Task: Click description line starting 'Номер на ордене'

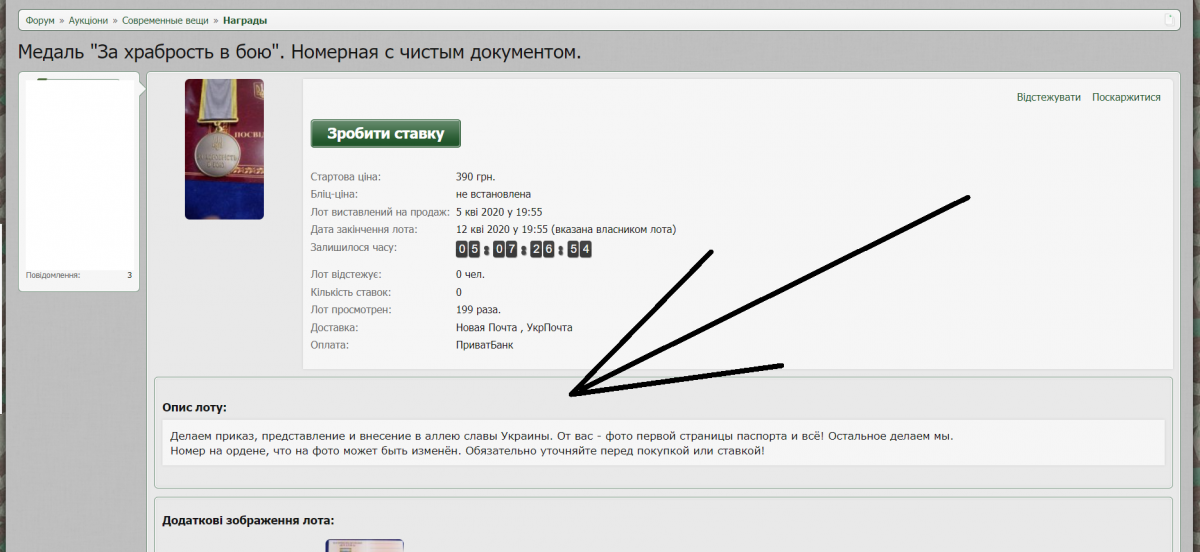Action: point(467,451)
